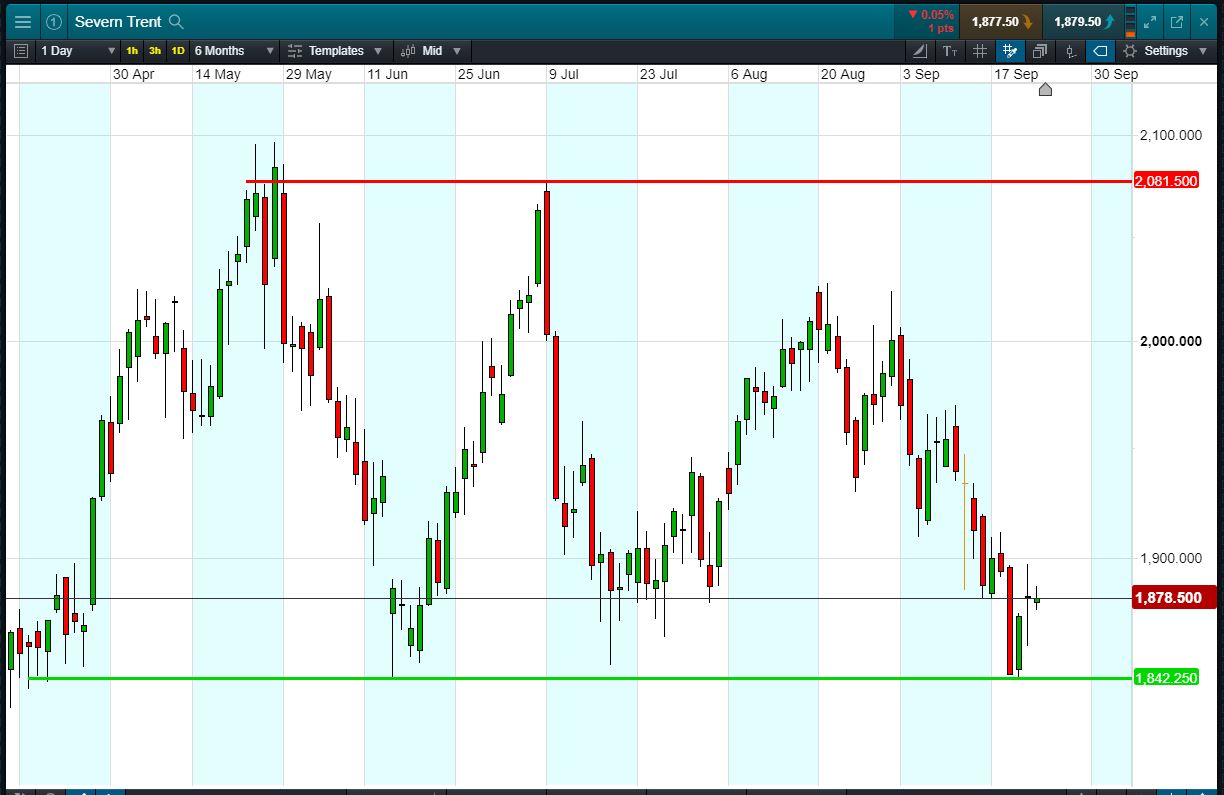Open the Mid price type dropdown
Viewport: 1224px width, 795px height.
pyautogui.click(x=433, y=51)
